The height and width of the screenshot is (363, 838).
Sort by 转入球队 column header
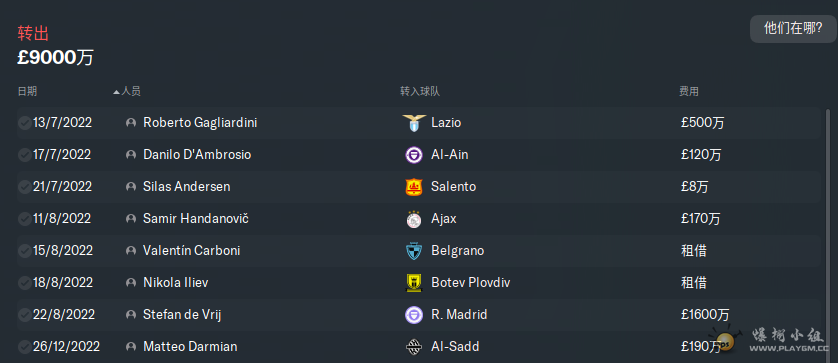pos(420,91)
